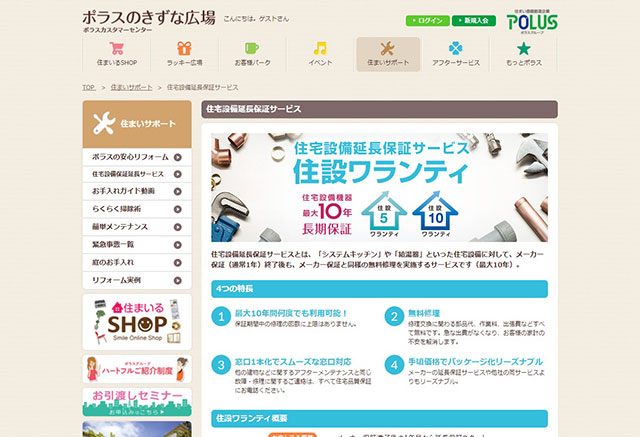
Task: Click the 窓口1本化でスムーズな窓口対応 heading
Action: pos(293,362)
